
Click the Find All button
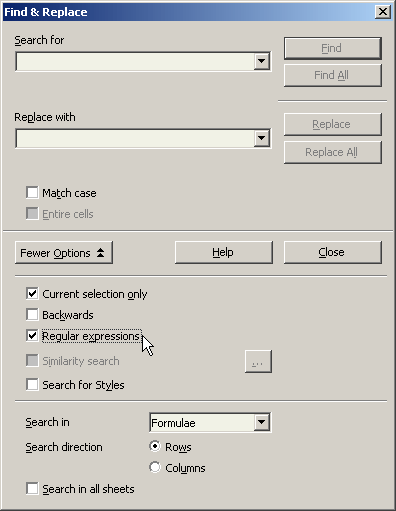click(333, 75)
